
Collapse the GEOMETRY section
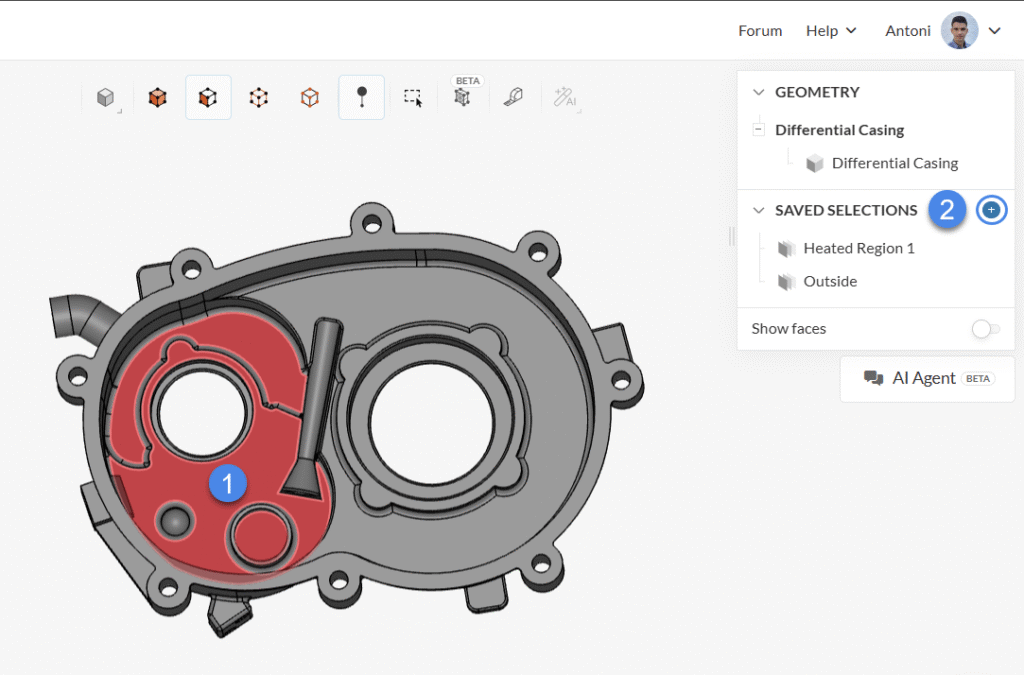[757, 92]
